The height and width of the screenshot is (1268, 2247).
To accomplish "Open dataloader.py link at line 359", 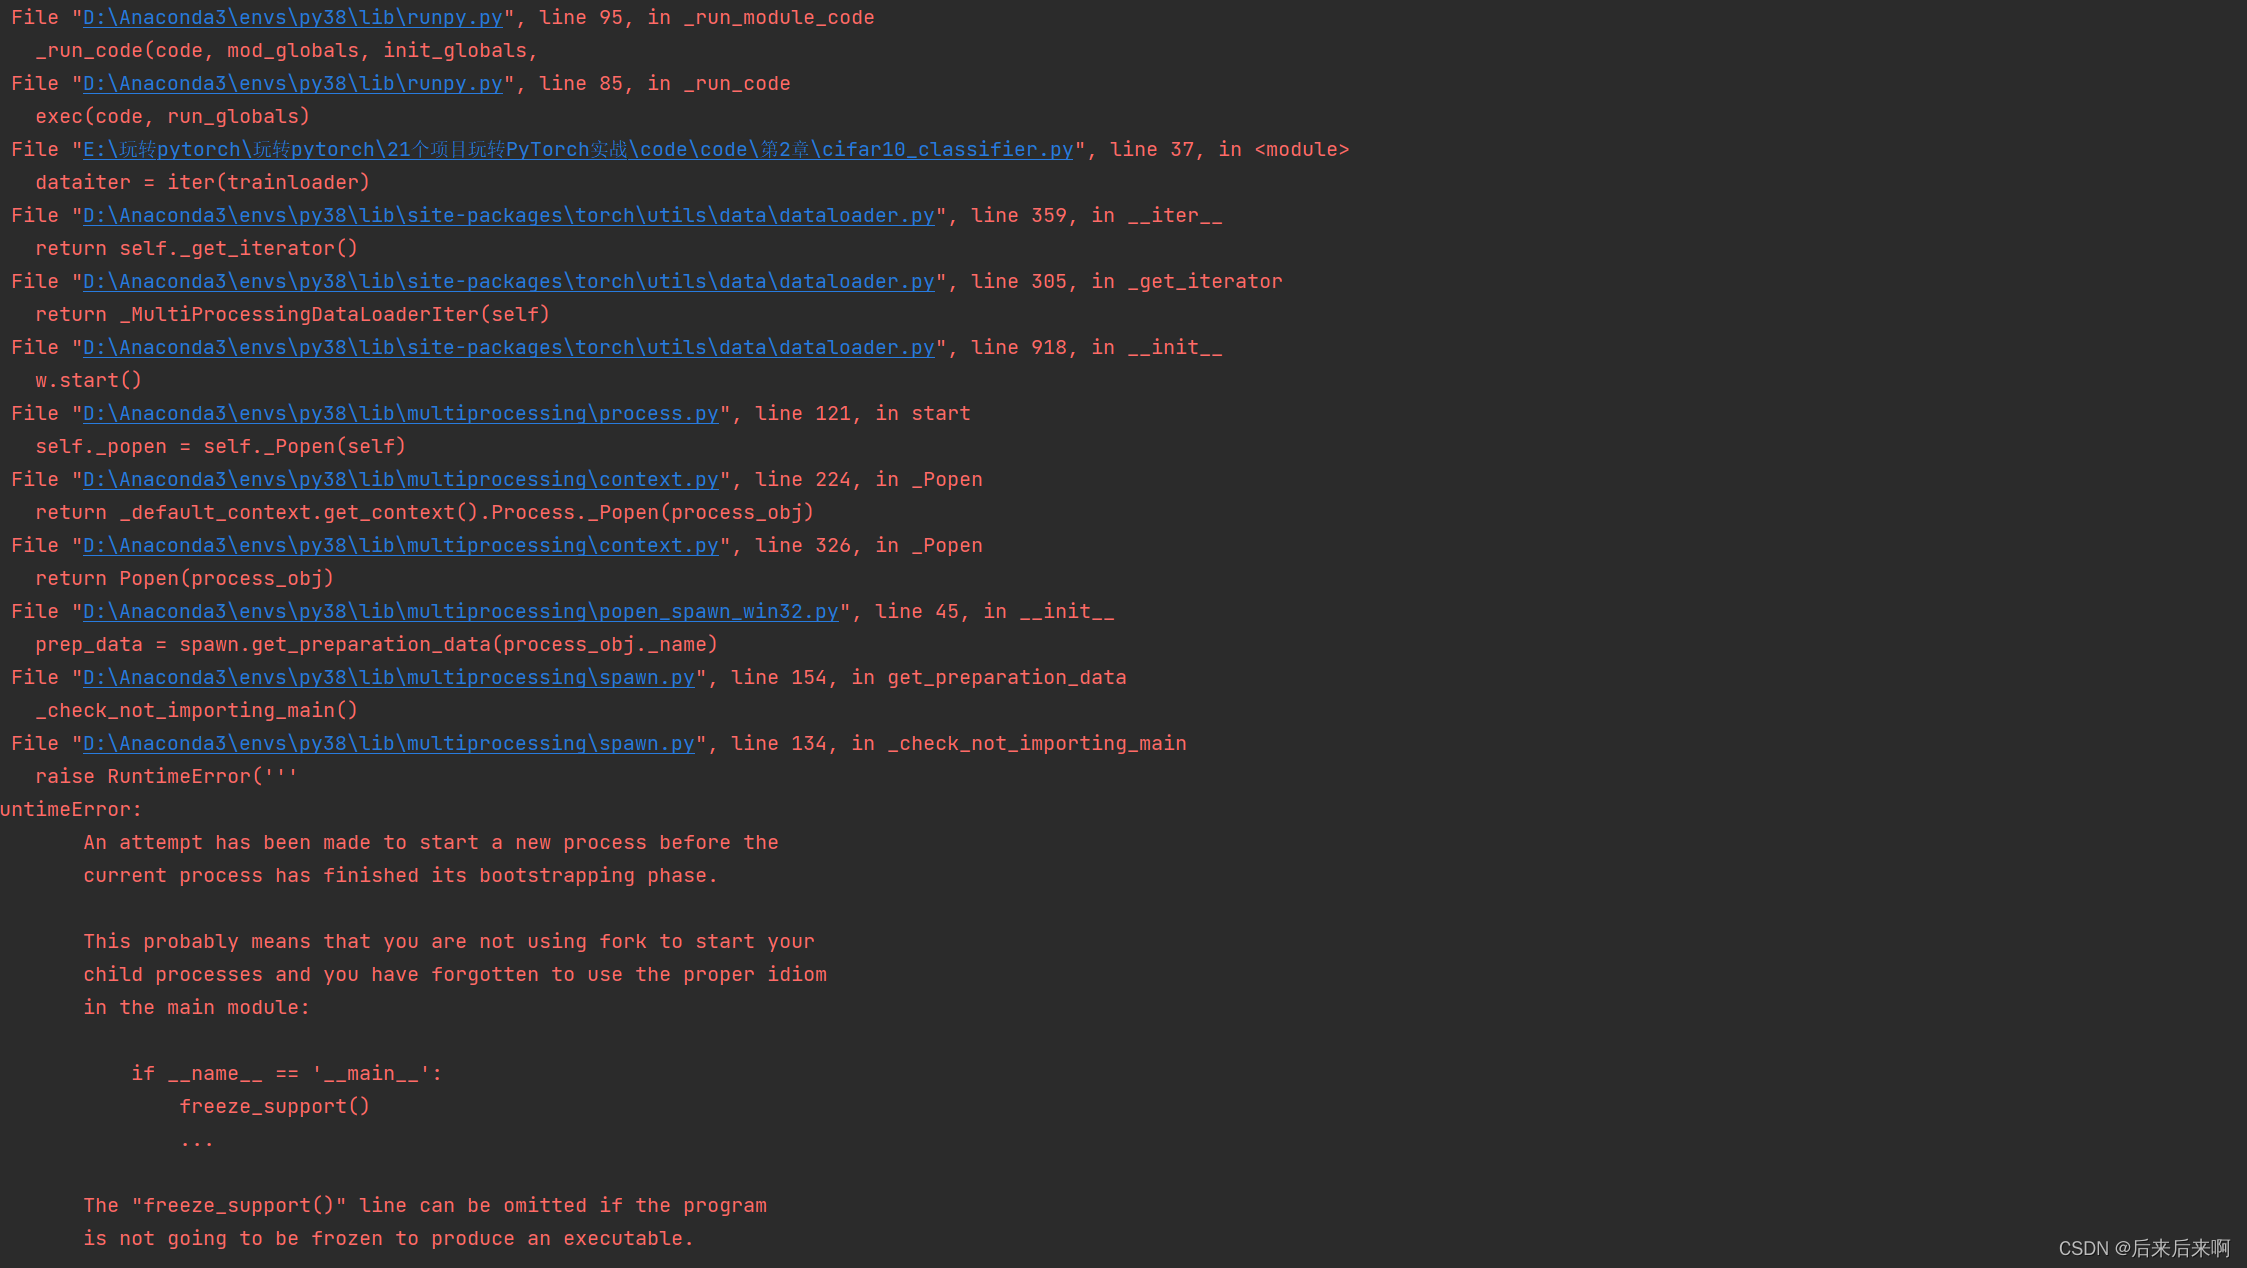I will coord(508,216).
